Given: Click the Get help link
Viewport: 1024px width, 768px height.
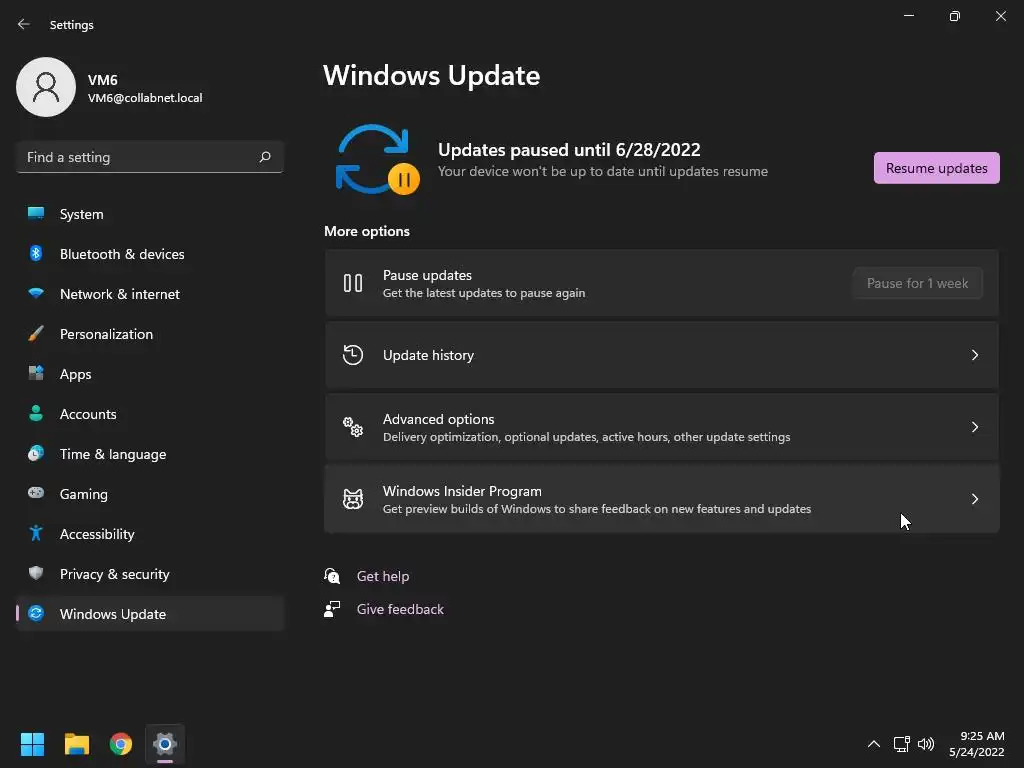Looking at the screenshot, I should point(383,576).
